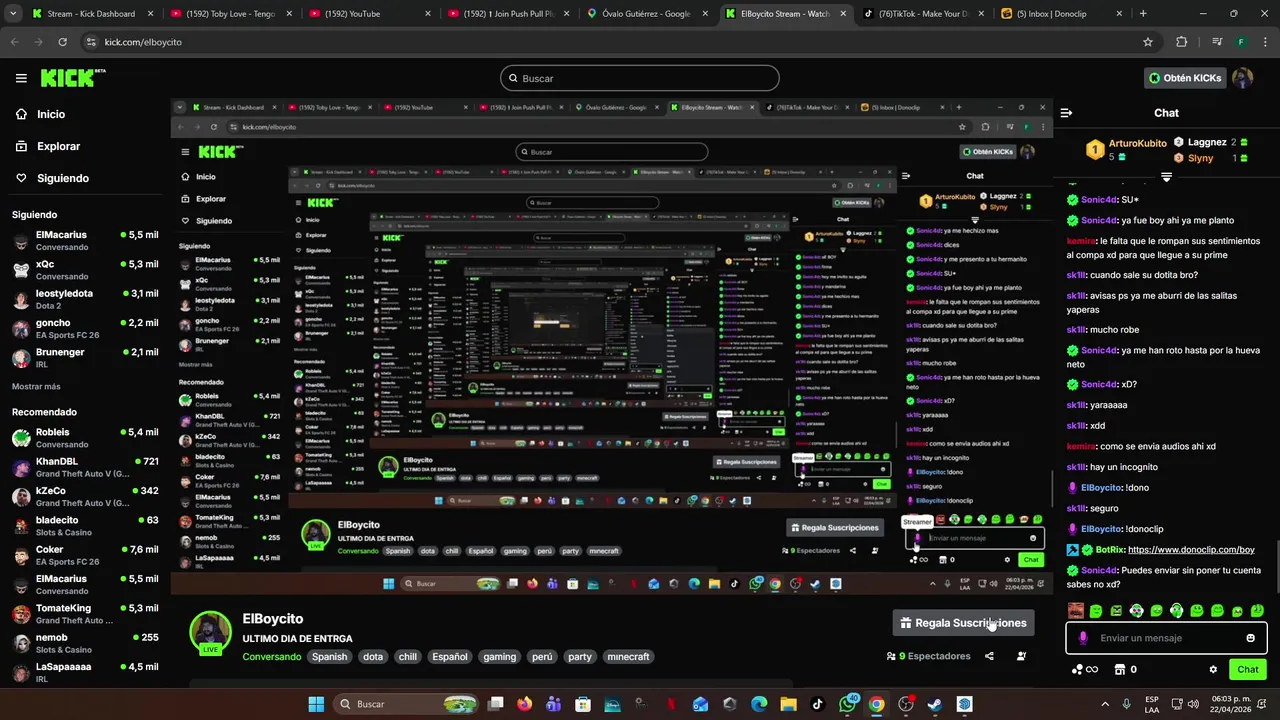1280x720 pixels.
Task: Click ElBoycito's live avatar below the video
Action: 211,632
